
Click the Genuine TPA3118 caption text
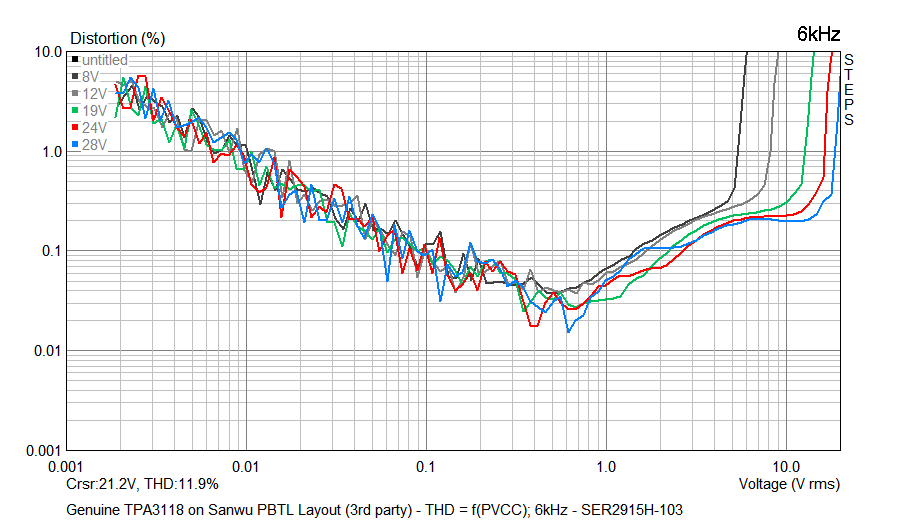(x=374, y=510)
